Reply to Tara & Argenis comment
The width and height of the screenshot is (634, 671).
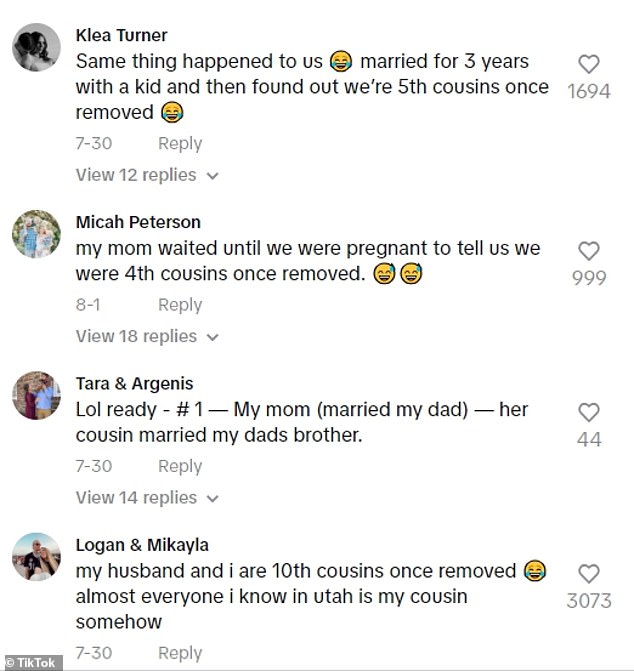[180, 466]
